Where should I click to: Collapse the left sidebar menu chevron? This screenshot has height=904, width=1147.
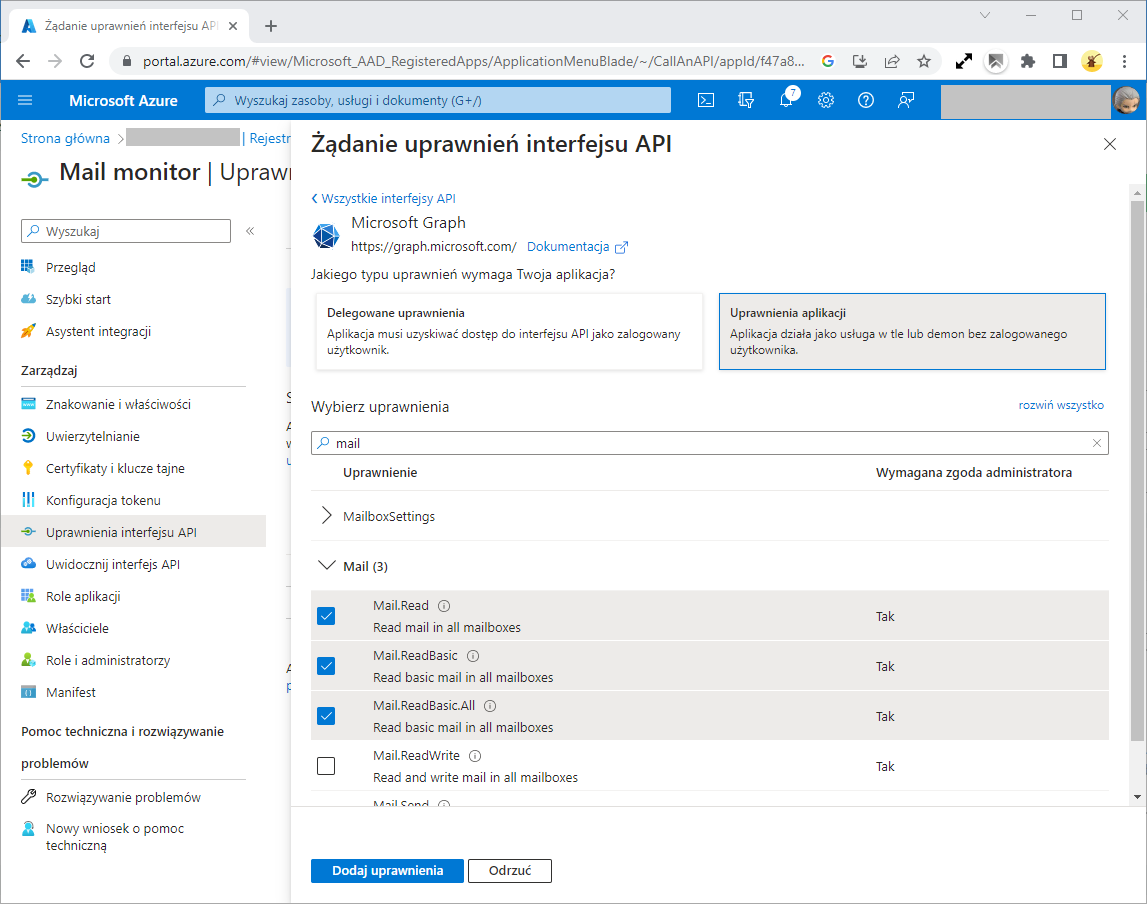click(x=250, y=231)
